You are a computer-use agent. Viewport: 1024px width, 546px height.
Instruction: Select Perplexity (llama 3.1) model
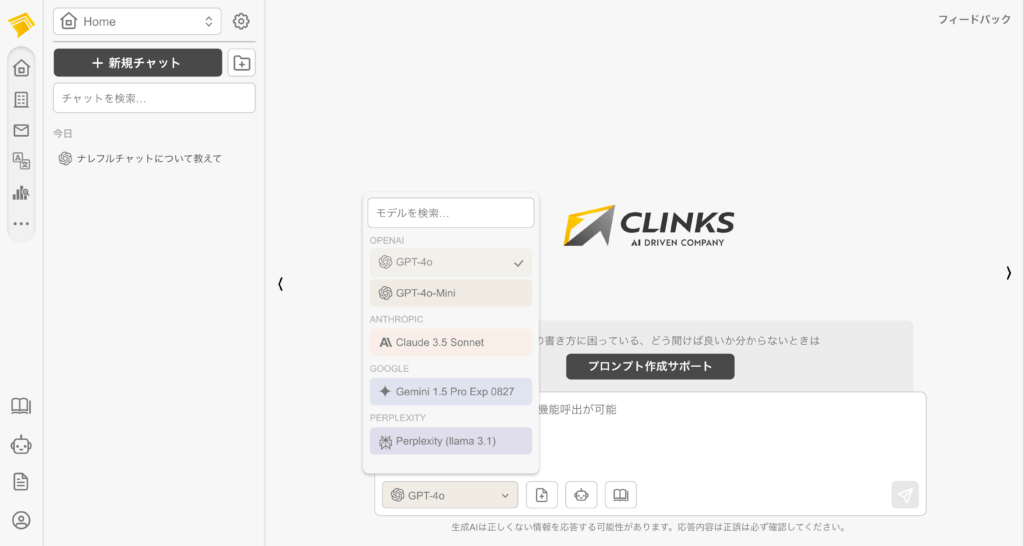(x=450, y=441)
